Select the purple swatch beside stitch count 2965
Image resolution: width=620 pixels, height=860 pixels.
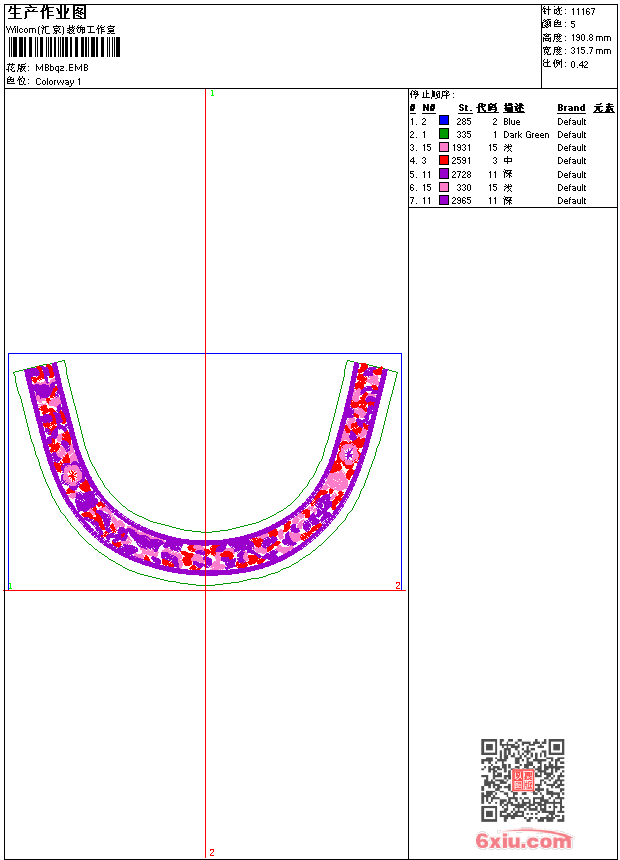pyautogui.click(x=444, y=200)
